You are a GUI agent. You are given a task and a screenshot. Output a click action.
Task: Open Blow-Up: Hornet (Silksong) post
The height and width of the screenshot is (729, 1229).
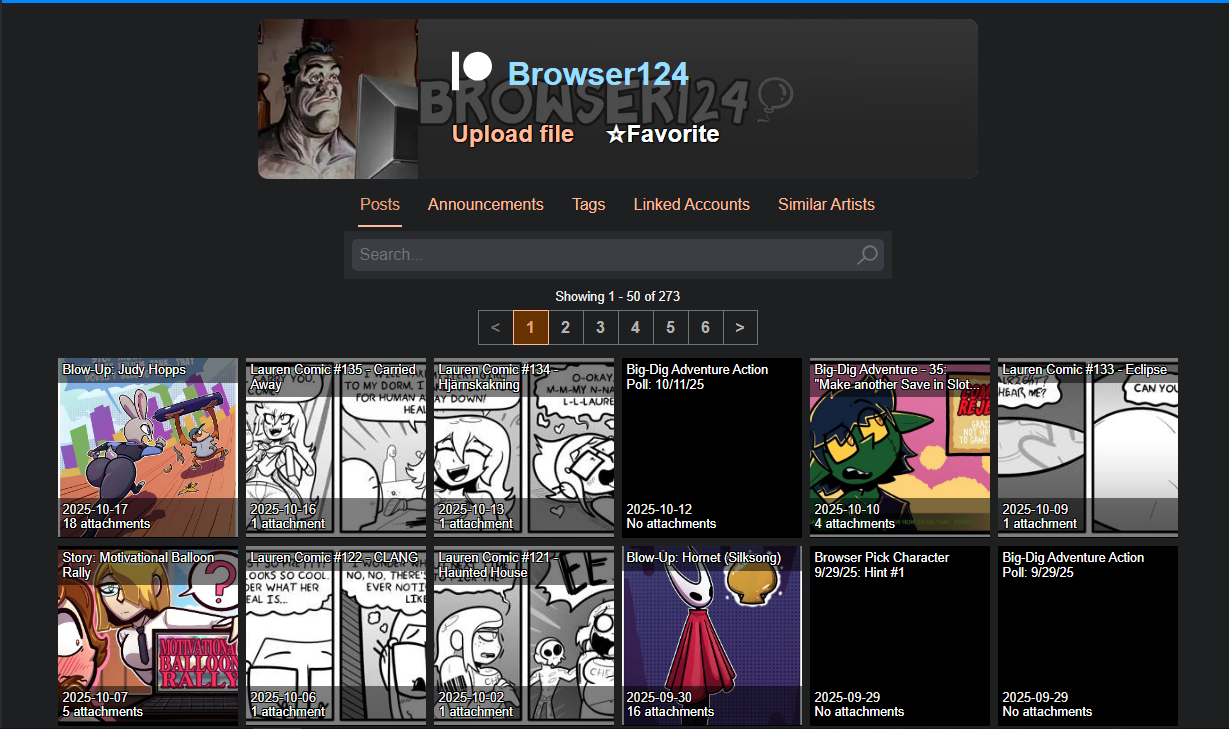click(x=712, y=635)
